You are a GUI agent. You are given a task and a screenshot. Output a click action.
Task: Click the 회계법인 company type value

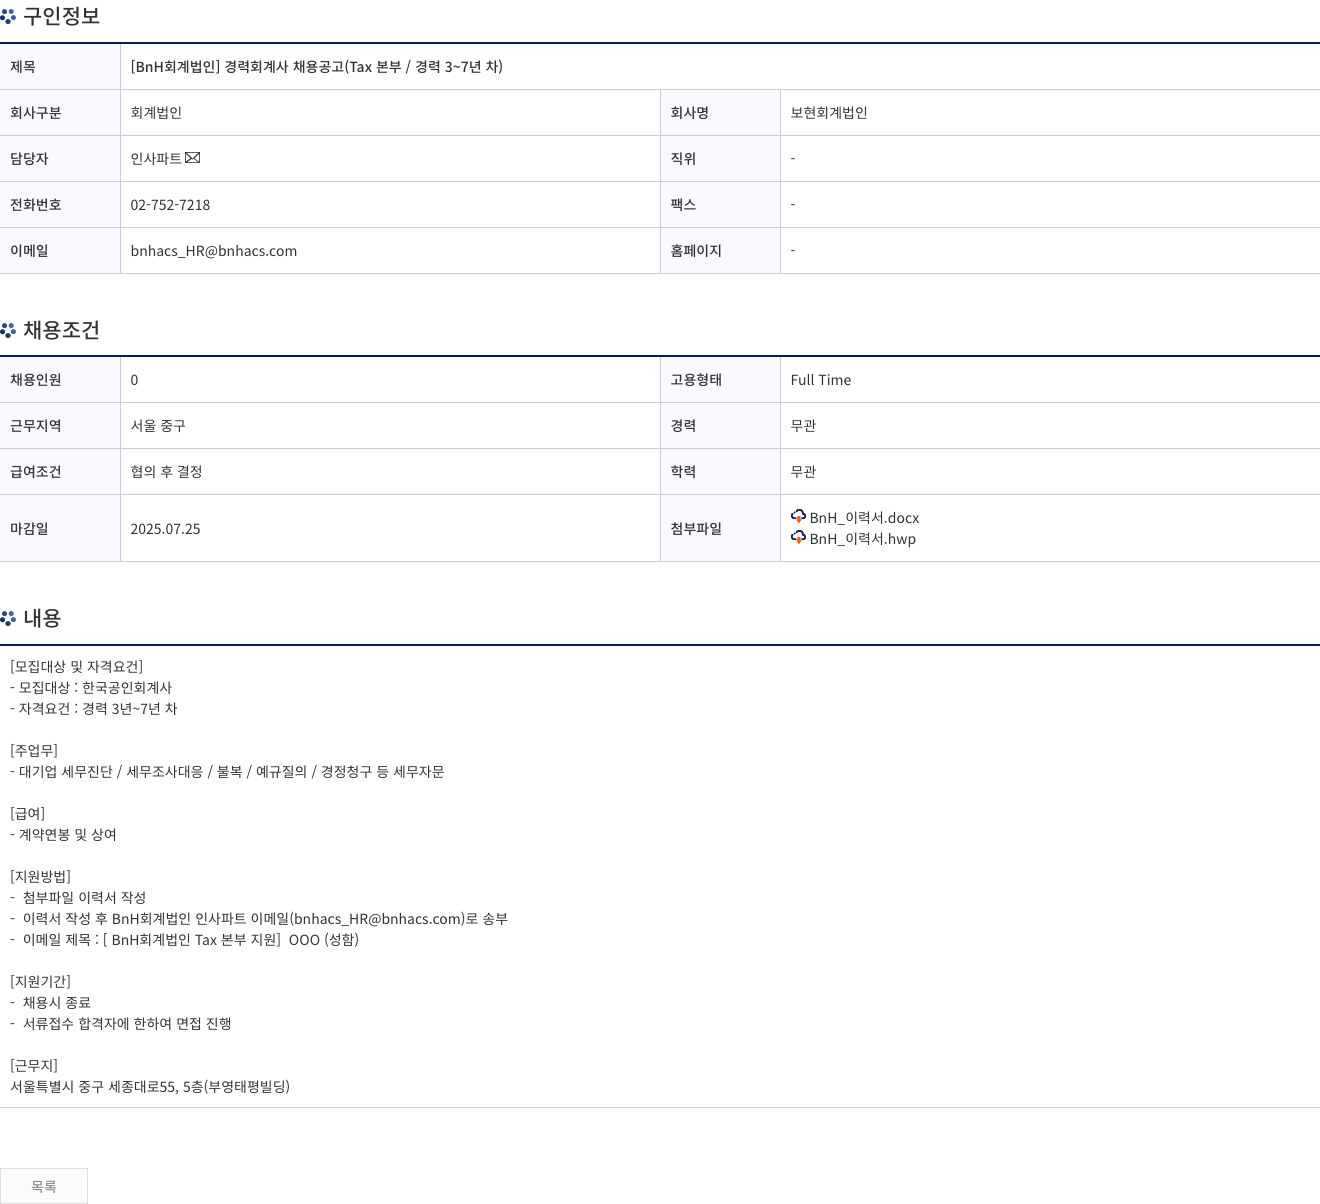coord(156,113)
